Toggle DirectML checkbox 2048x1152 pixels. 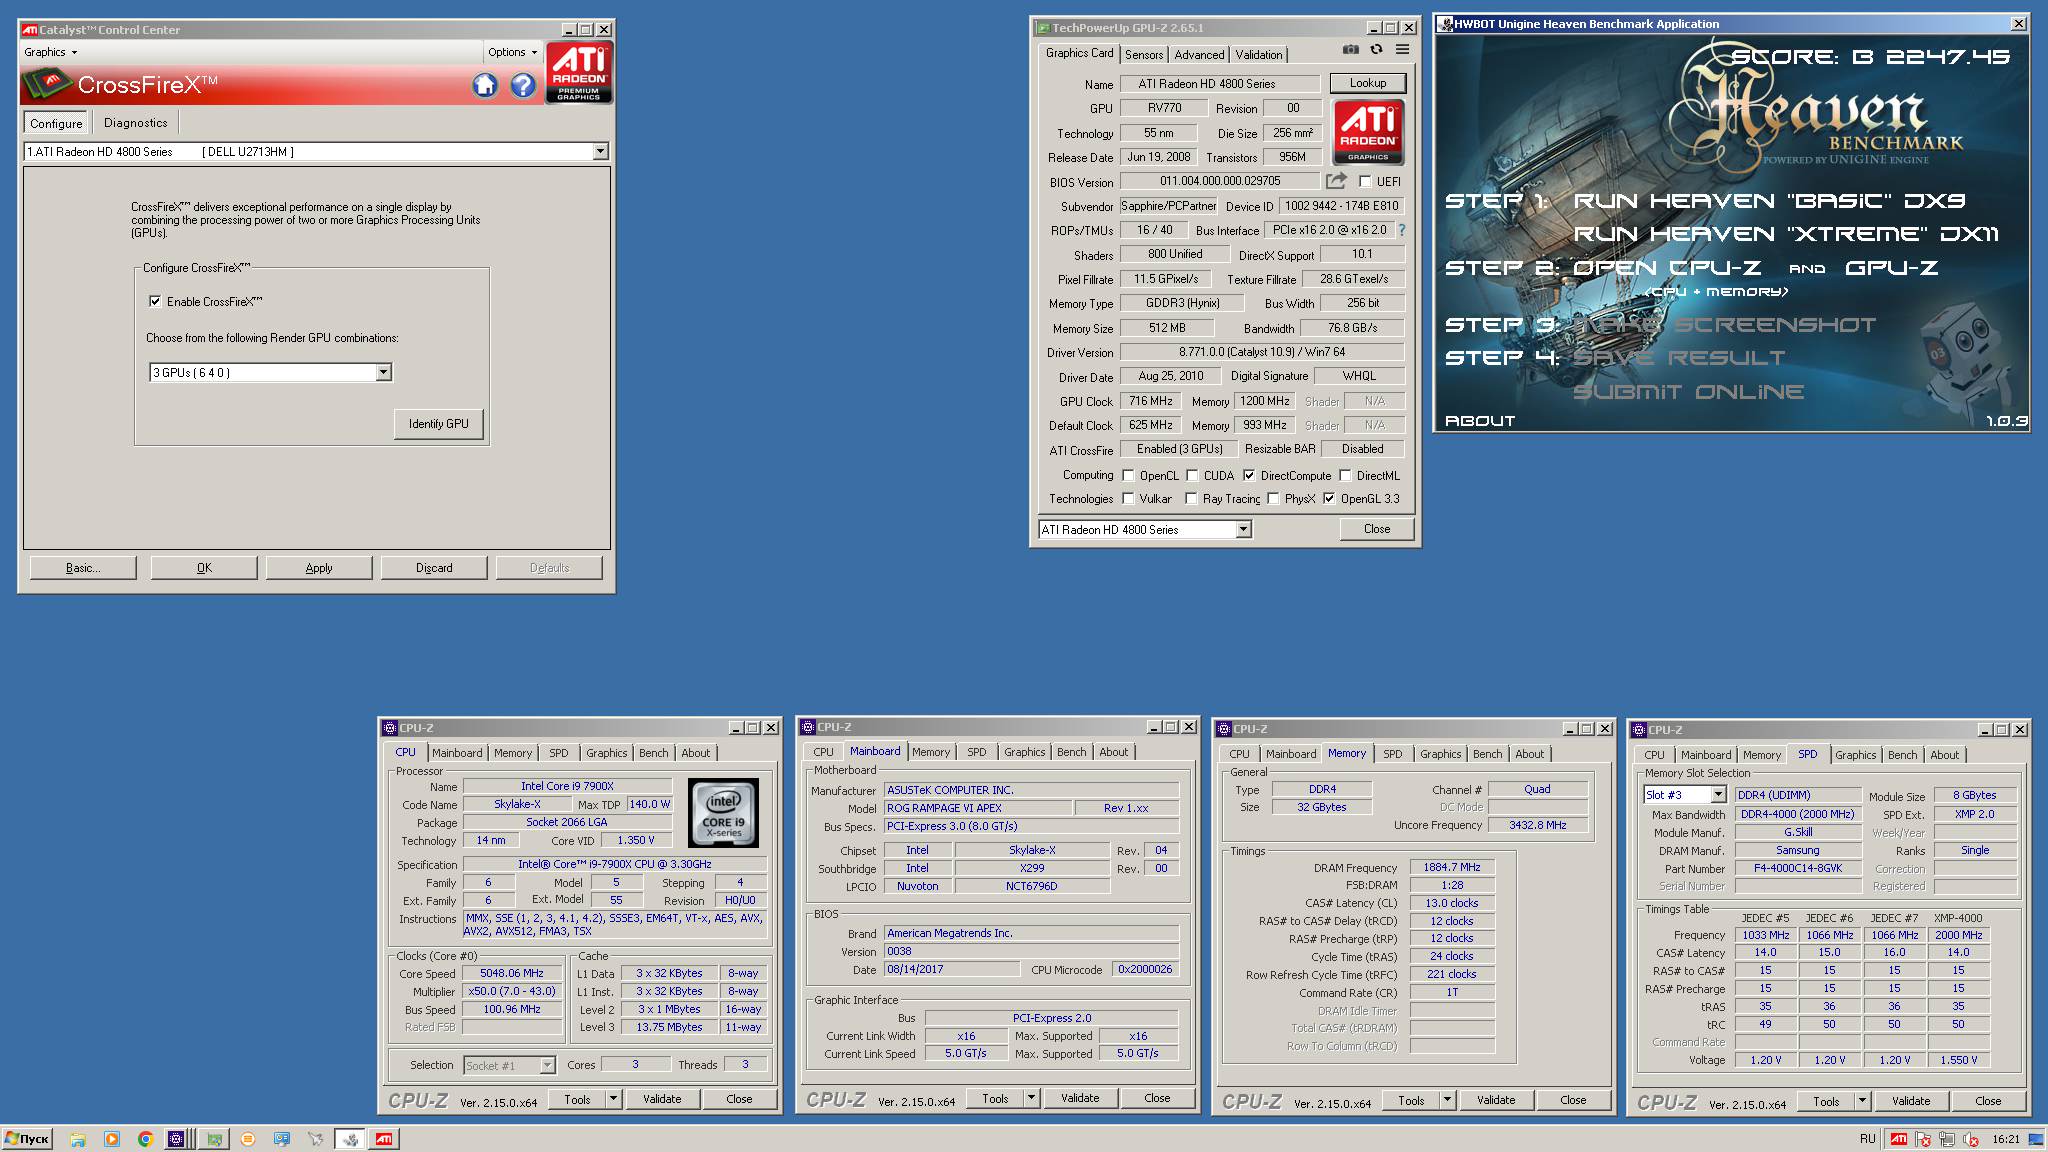pos(1345,475)
